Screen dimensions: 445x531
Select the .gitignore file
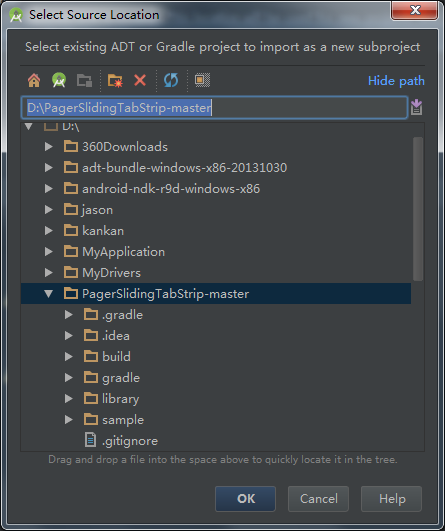pos(130,441)
